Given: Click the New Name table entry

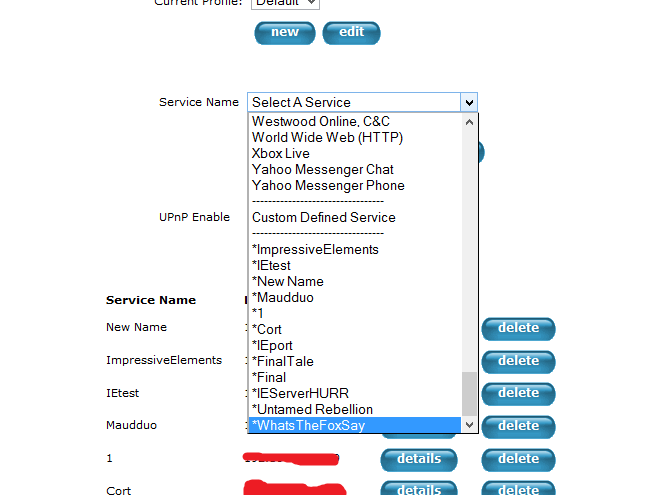Looking at the screenshot, I should point(137,327).
